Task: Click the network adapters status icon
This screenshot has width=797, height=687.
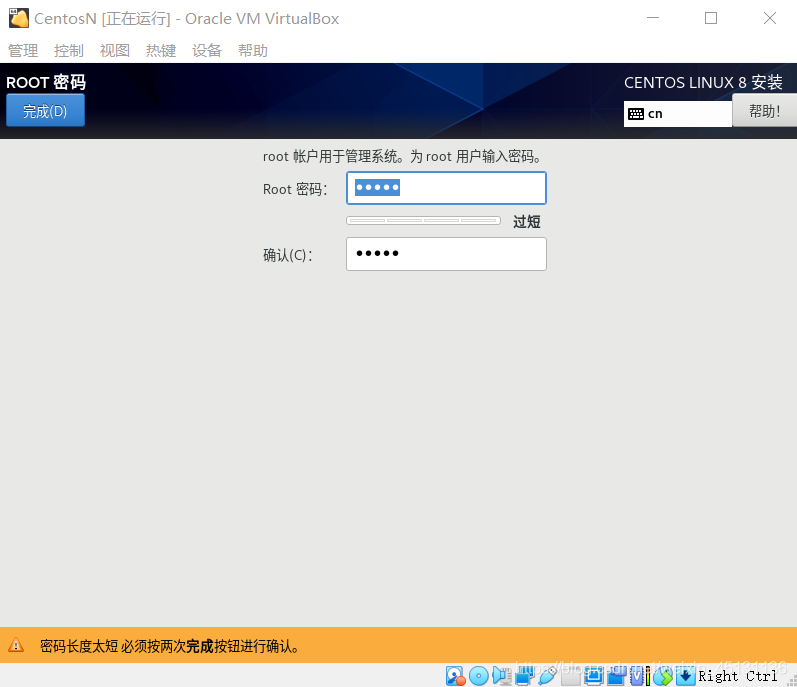Action: click(x=525, y=676)
